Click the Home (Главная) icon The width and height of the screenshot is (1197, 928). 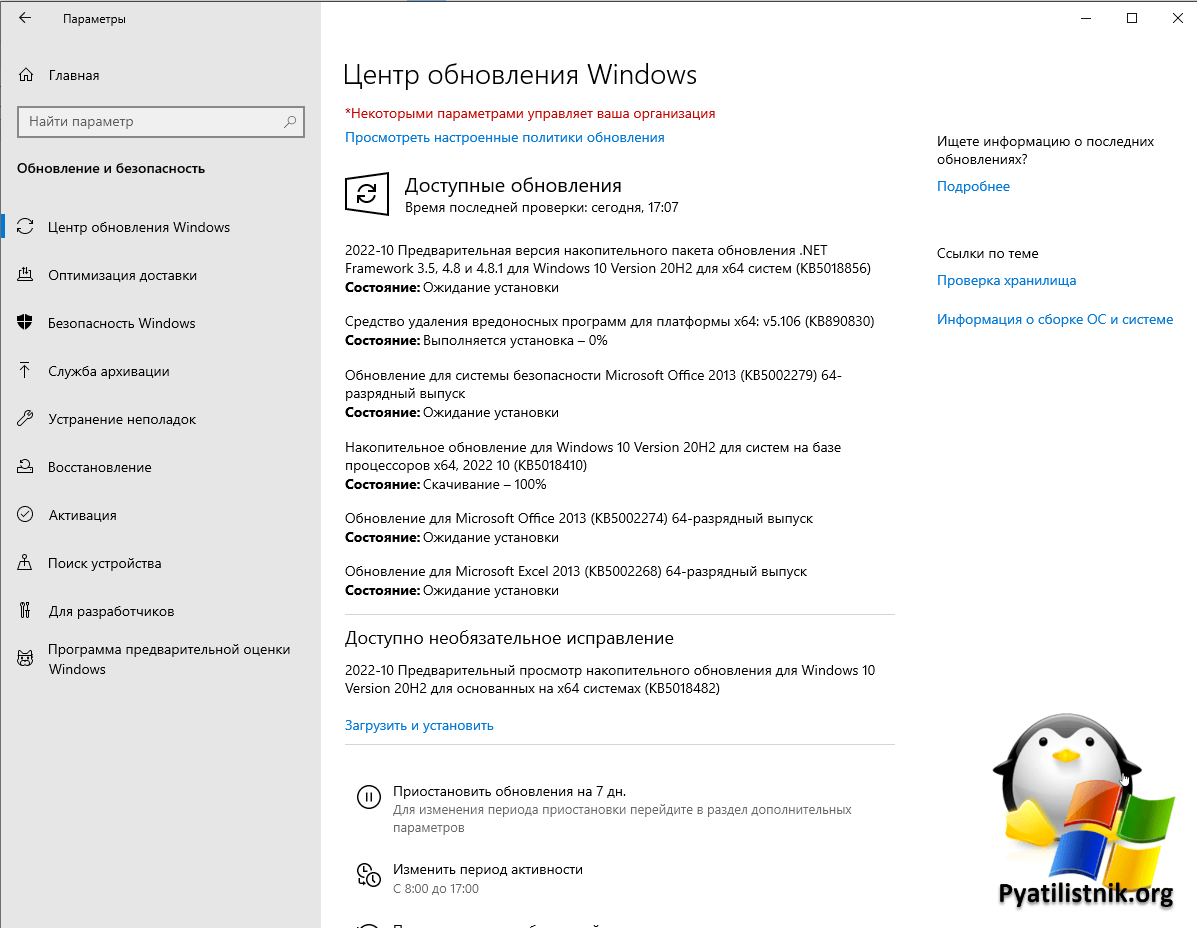pos(26,75)
